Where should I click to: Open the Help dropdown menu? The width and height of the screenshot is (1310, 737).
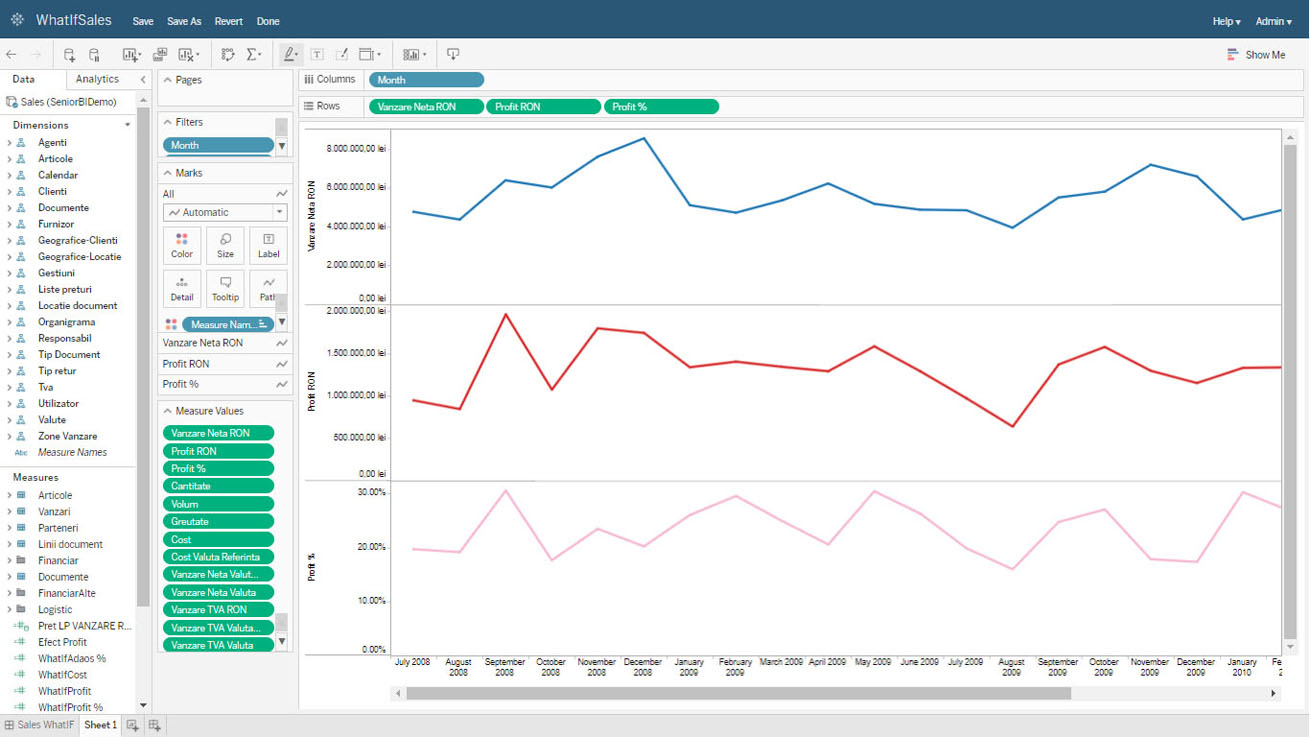[1226, 21]
